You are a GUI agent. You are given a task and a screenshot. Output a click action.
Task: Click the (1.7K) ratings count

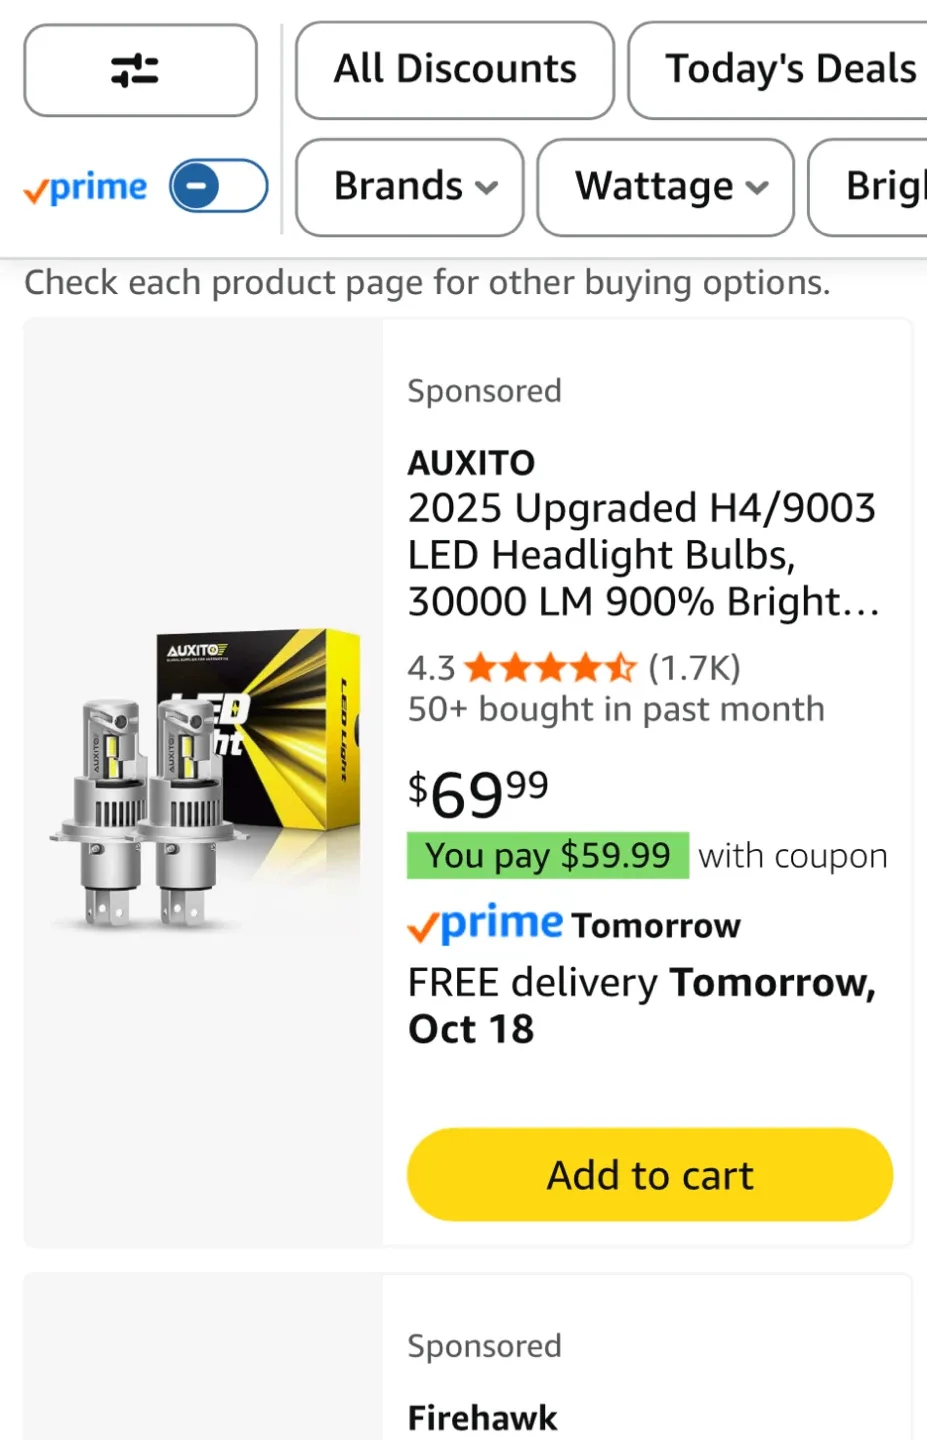[694, 668]
